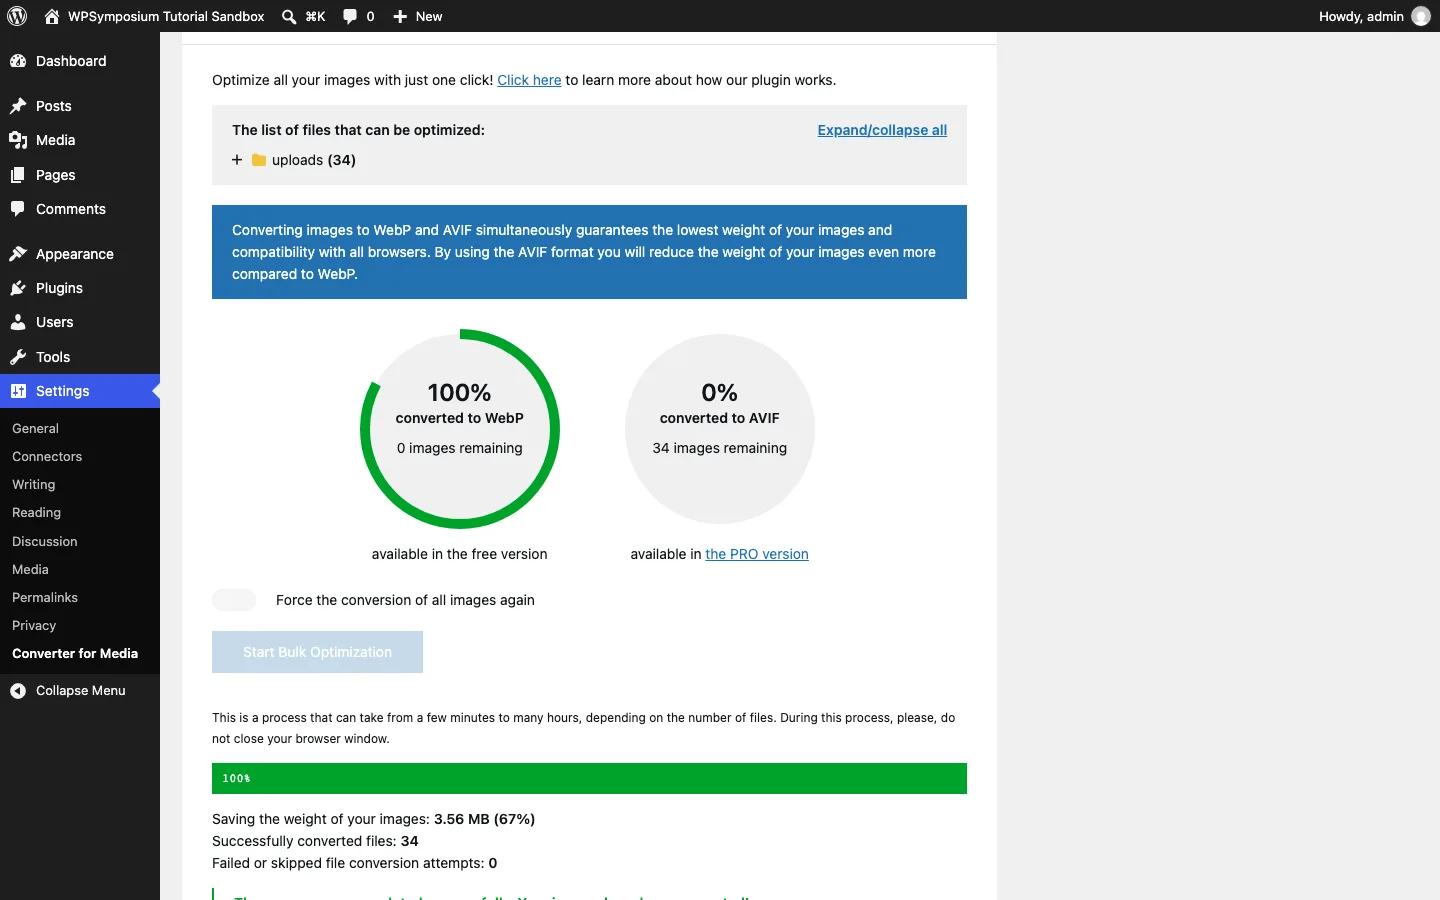Click the 0% AVIF conversion circle
Viewport: 1440px width, 900px height.
pyautogui.click(x=720, y=429)
